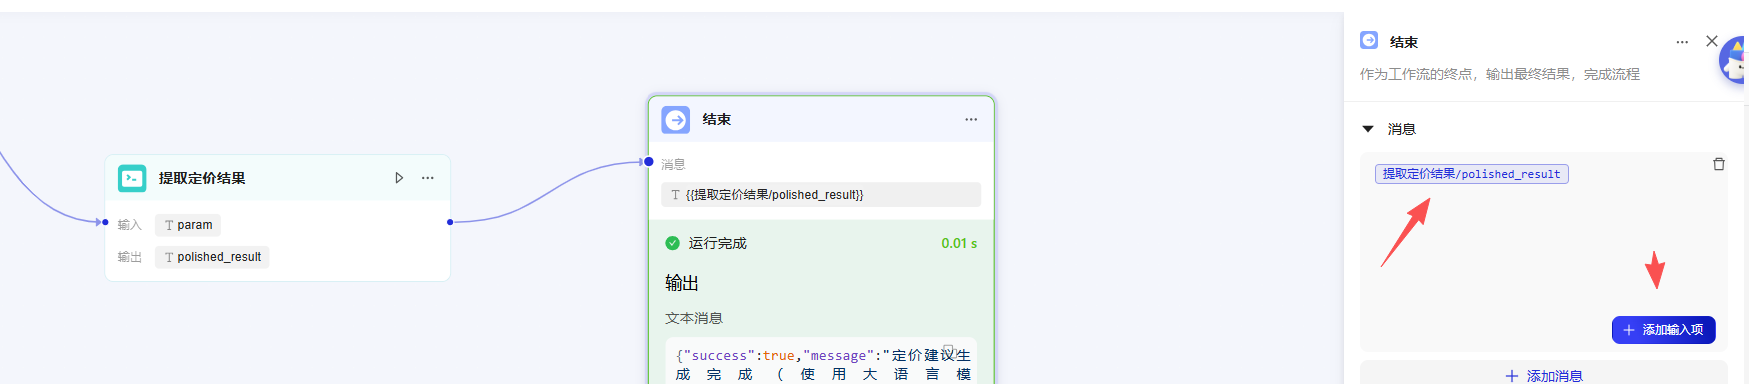
Task: Click the 消息 section heading in side panel
Action: tap(1401, 129)
